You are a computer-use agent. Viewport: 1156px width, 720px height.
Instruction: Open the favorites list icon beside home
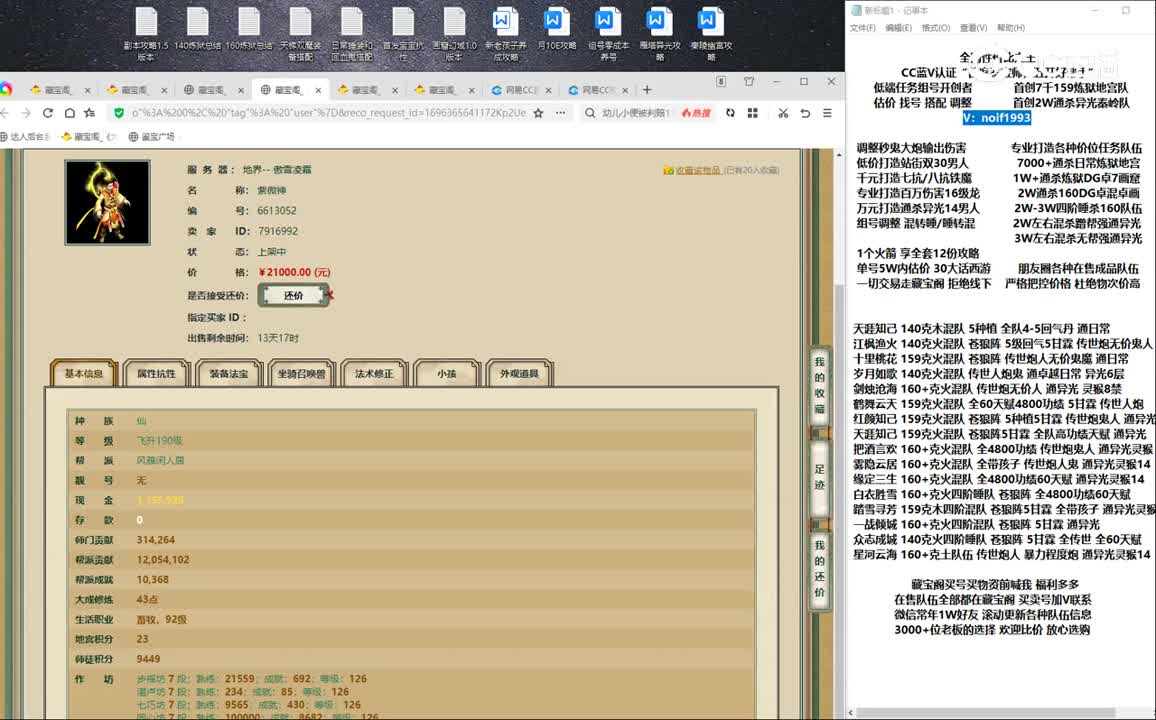click(90, 113)
